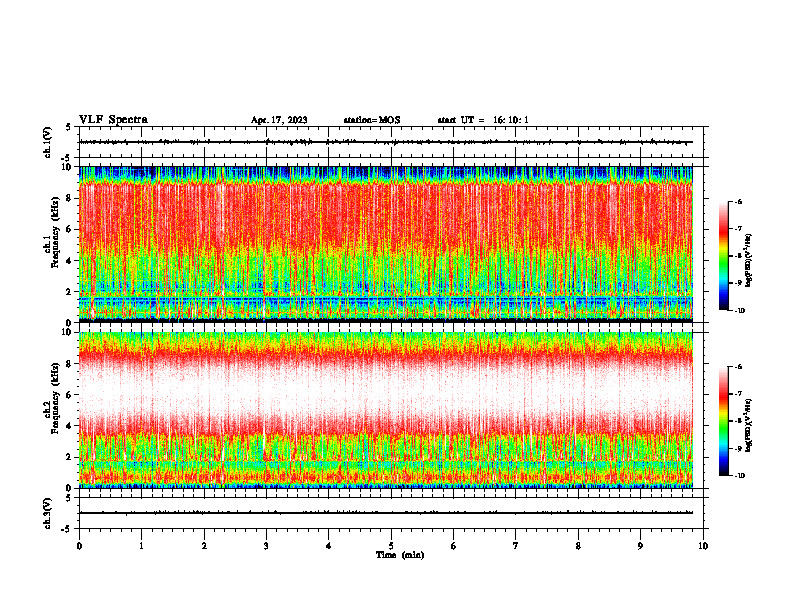Click the "-6" tick on ch.1 colorbar
792x612 pixels.
pyautogui.click(x=738, y=202)
